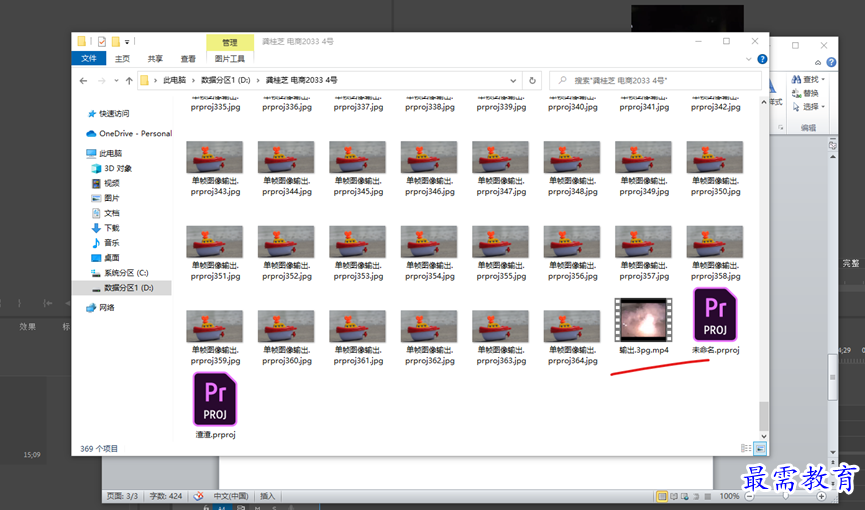Image resolution: width=865 pixels, height=510 pixels.
Task: Expand the Explorer ribbon with the chevron
Action: (x=749, y=59)
